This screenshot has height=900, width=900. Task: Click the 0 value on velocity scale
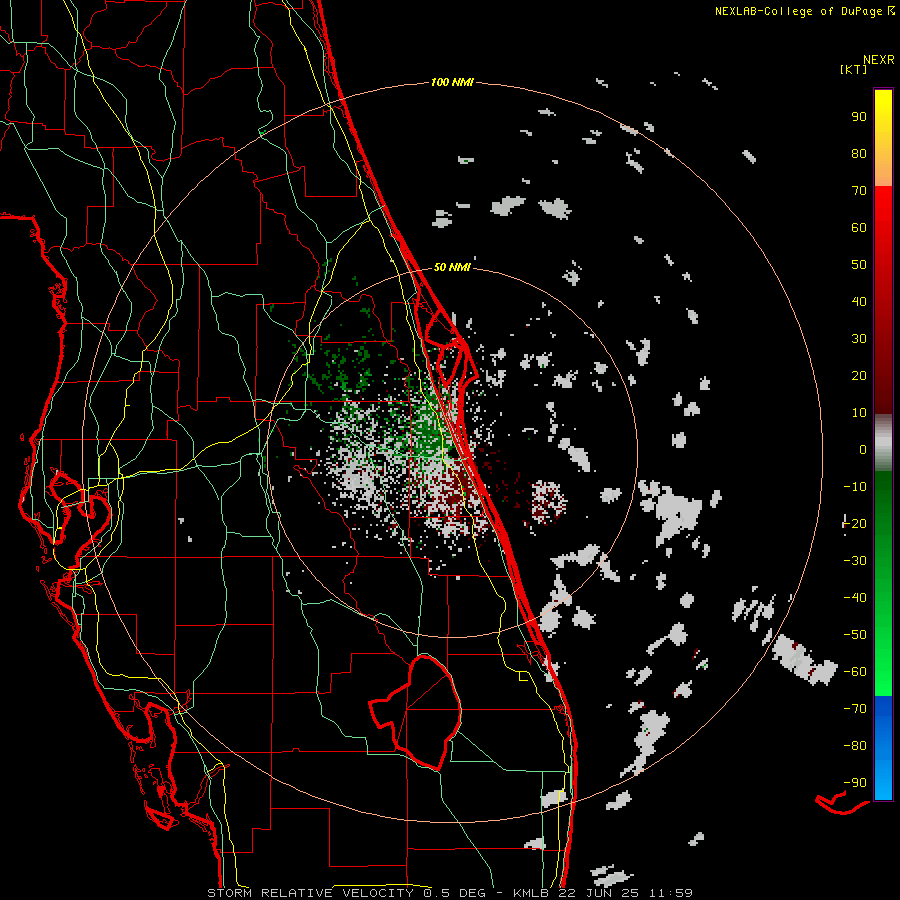point(863,449)
